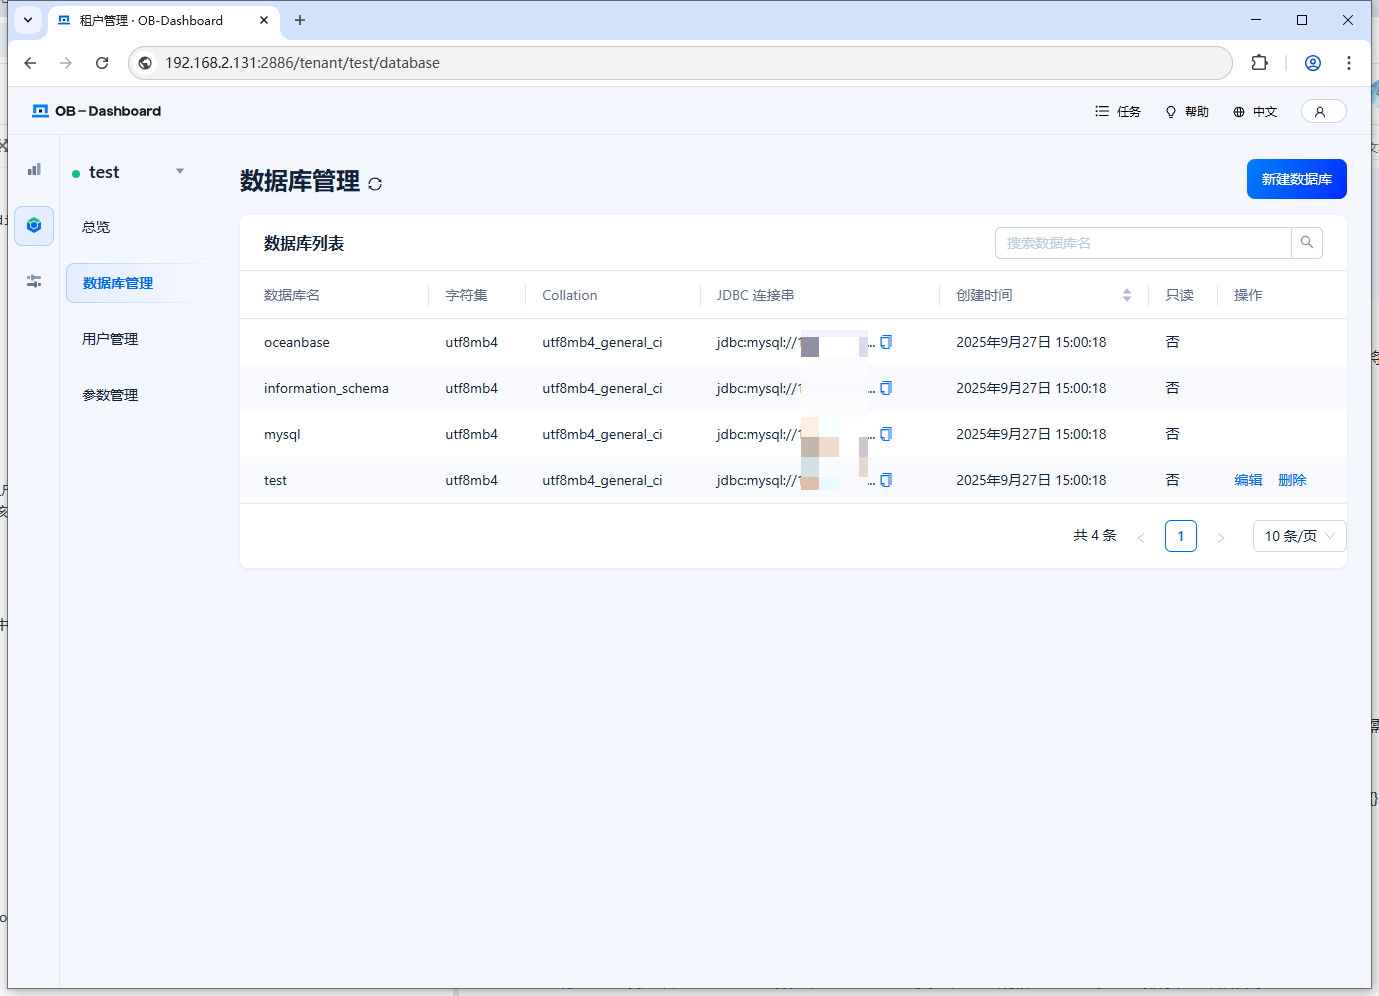
Task: Select page 1 in pagination
Action: coord(1181,536)
